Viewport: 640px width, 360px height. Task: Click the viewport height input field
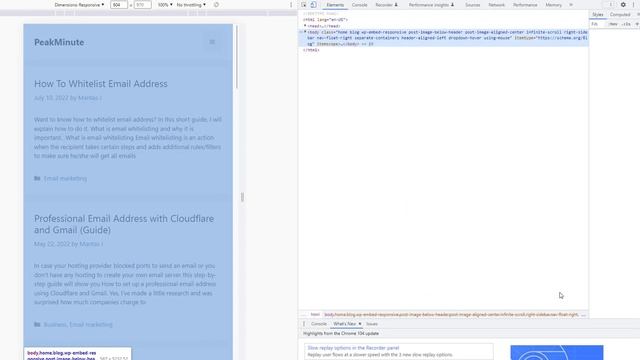pyautogui.click(x=142, y=5)
